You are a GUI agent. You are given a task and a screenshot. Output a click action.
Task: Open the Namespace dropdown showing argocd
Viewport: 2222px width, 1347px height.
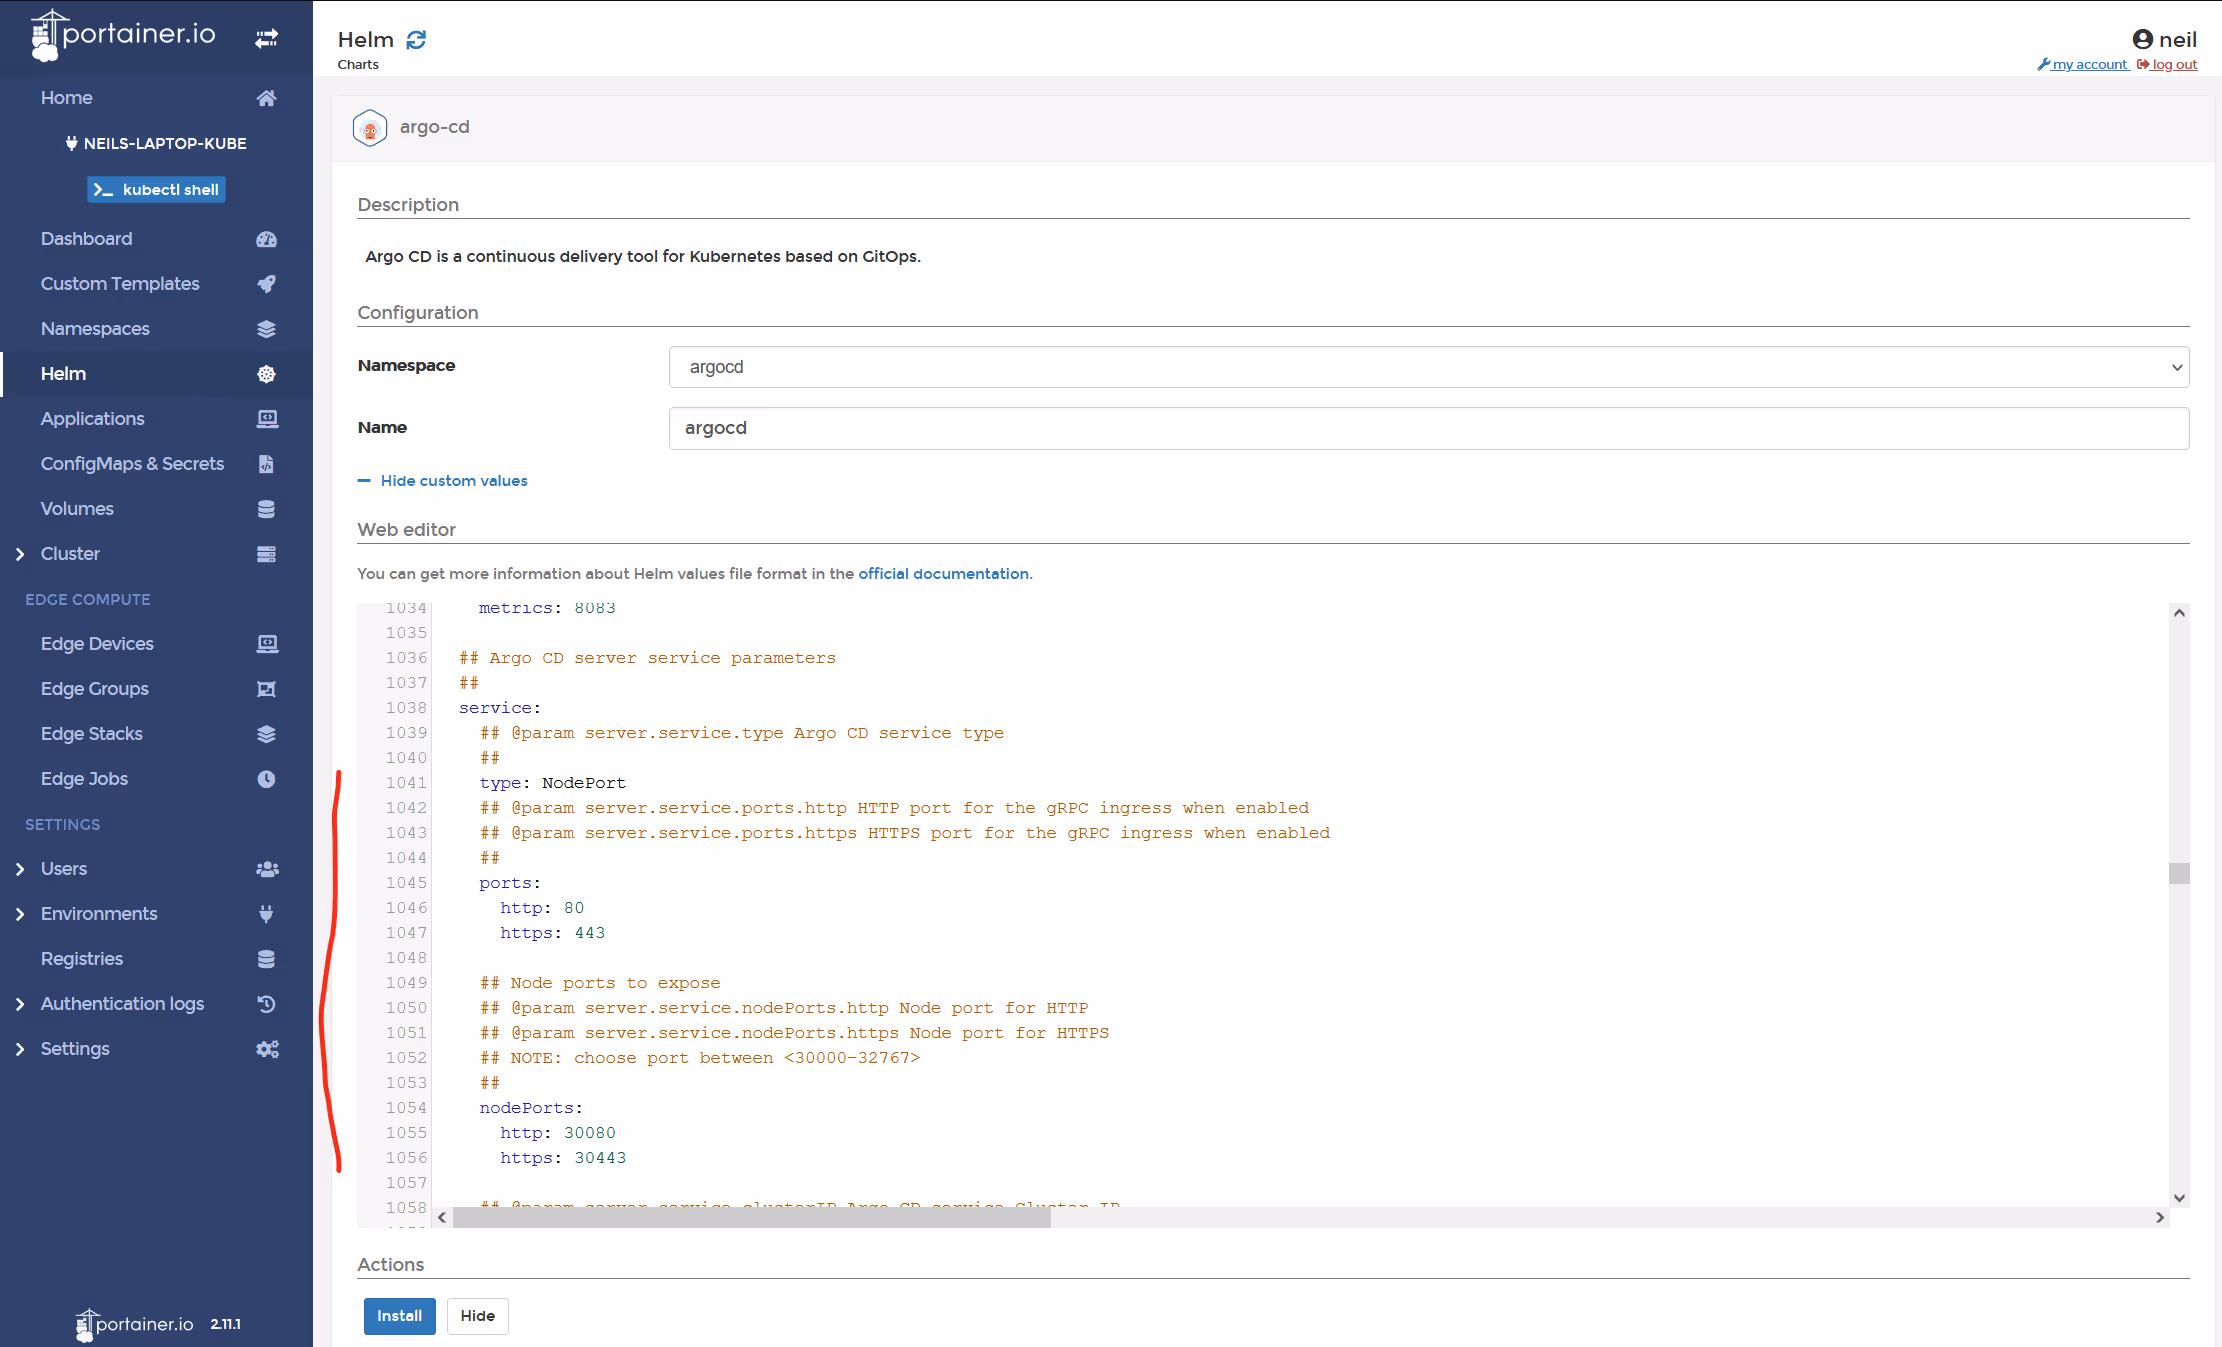pyautogui.click(x=1429, y=367)
